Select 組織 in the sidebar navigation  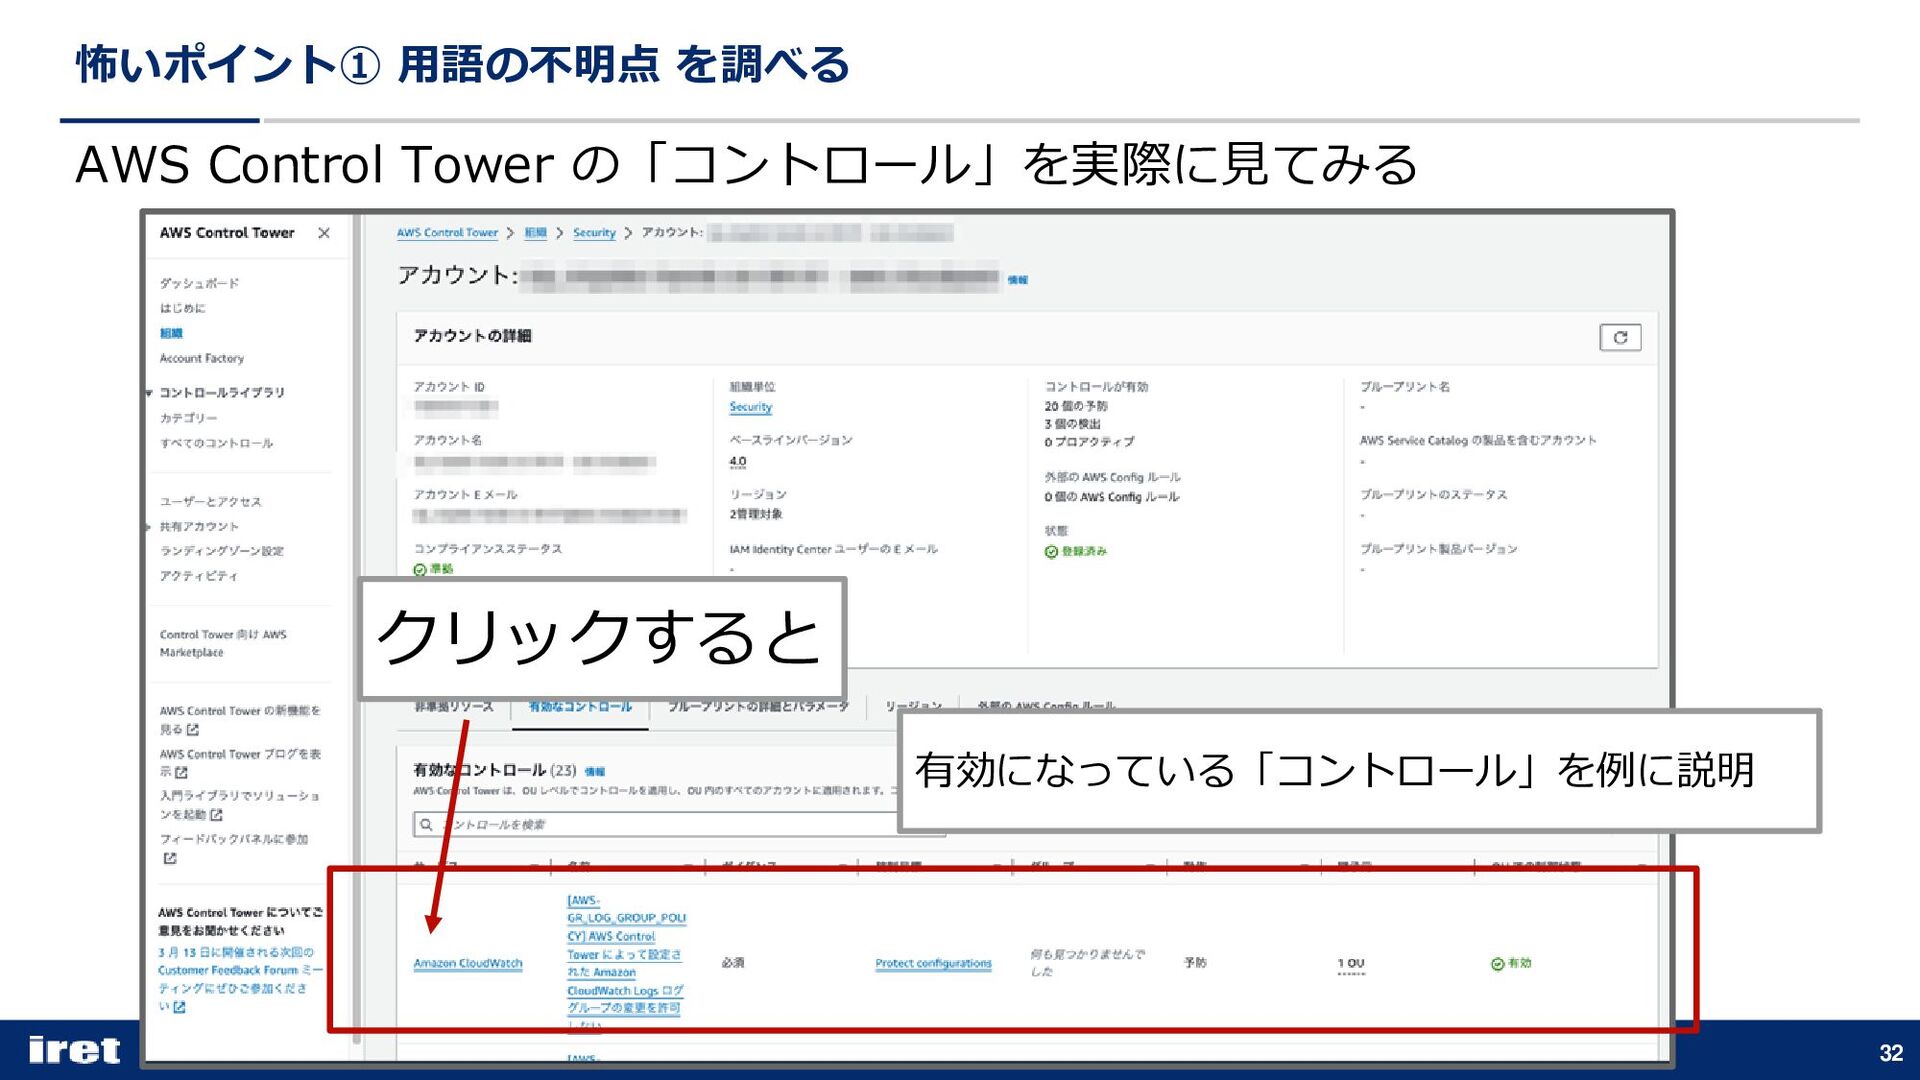171,333
